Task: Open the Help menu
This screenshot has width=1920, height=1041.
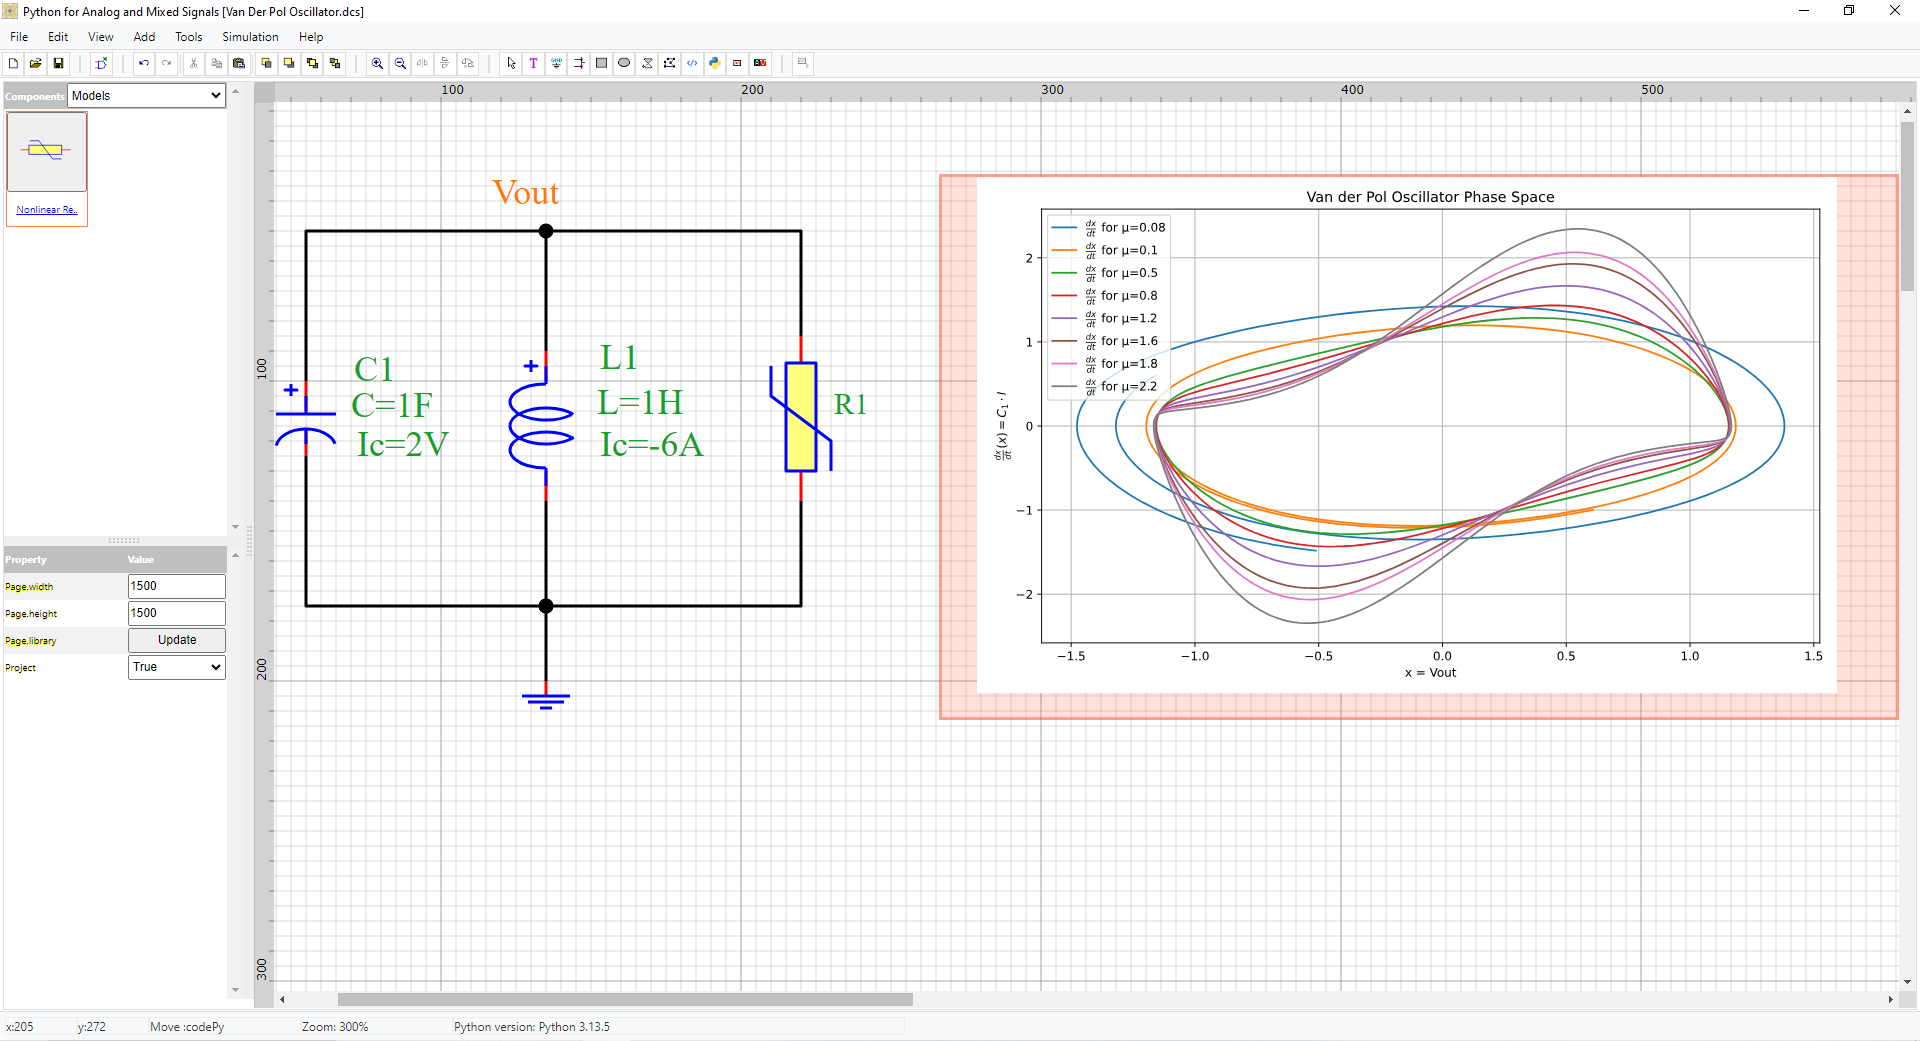Action: (x=311, y=37)
